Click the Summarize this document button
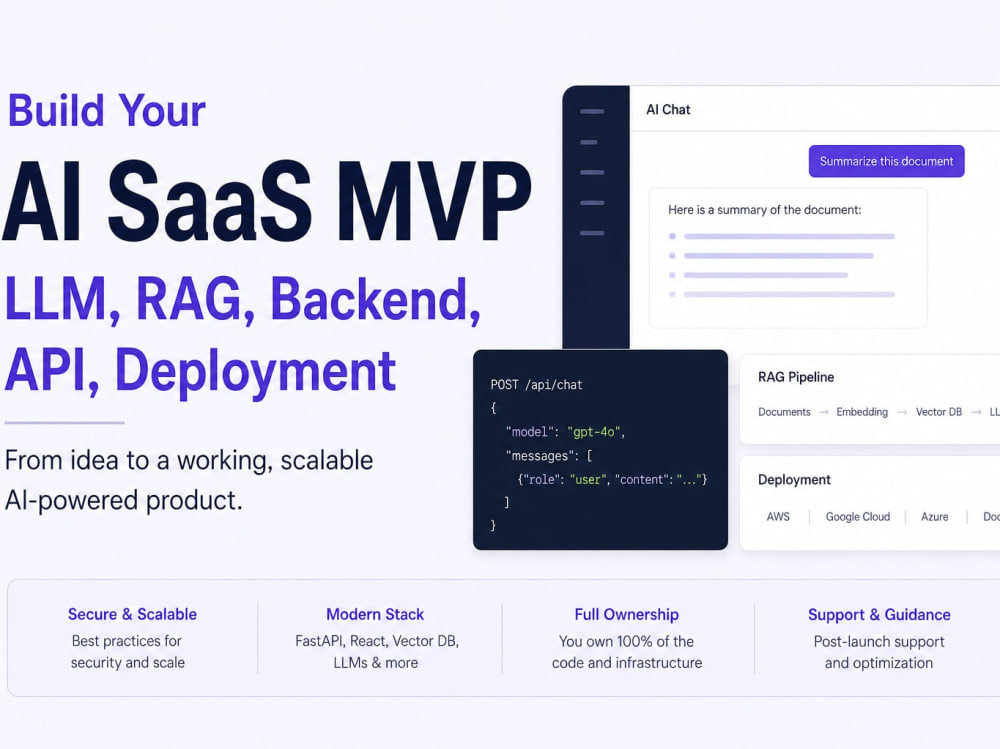 coord(886,161)
